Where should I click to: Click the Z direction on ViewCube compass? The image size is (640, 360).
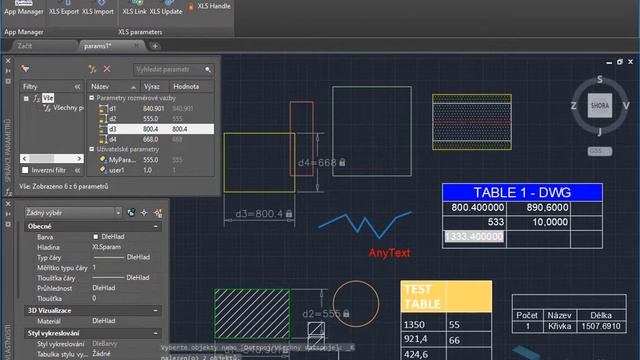(x=573, y=106)
